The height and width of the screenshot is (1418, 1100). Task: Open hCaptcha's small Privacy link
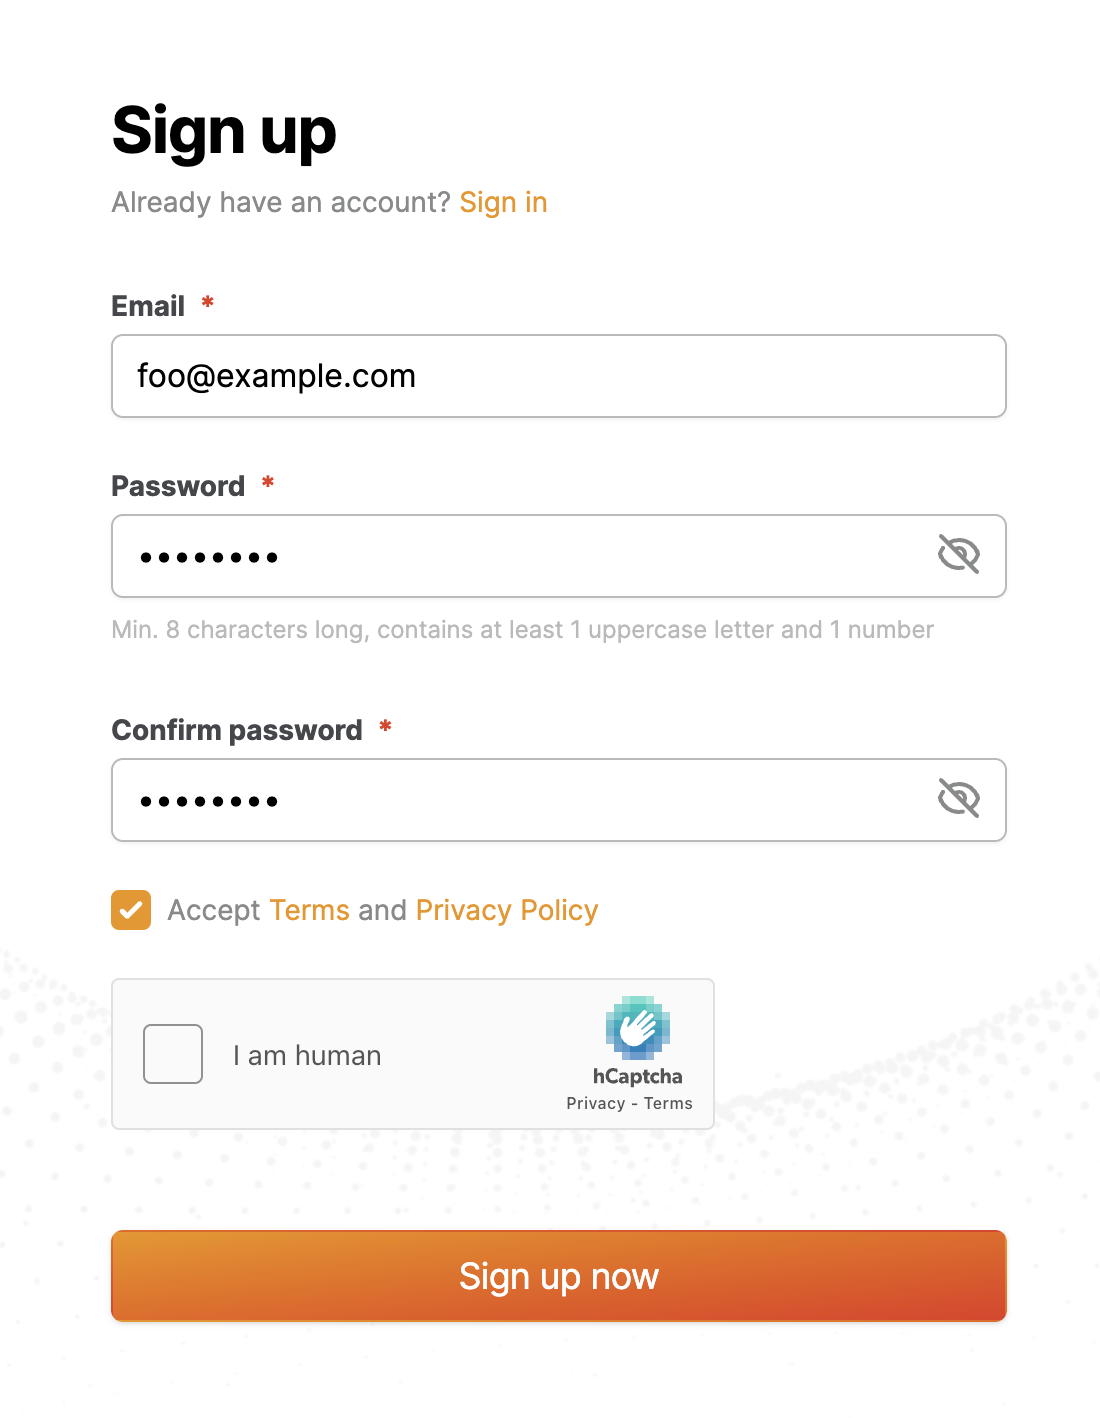(595, 1103)
